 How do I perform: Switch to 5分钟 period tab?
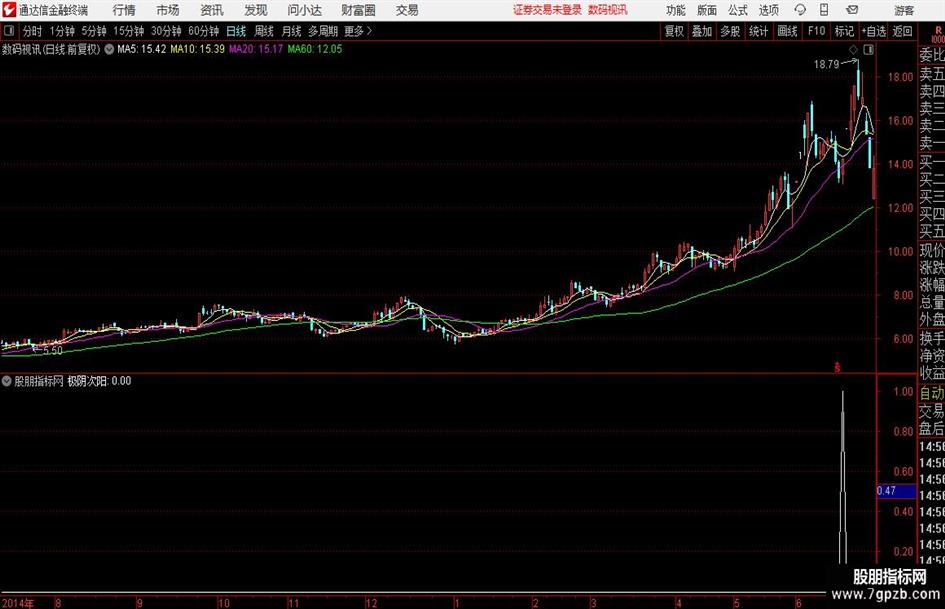tap(94, 31)
